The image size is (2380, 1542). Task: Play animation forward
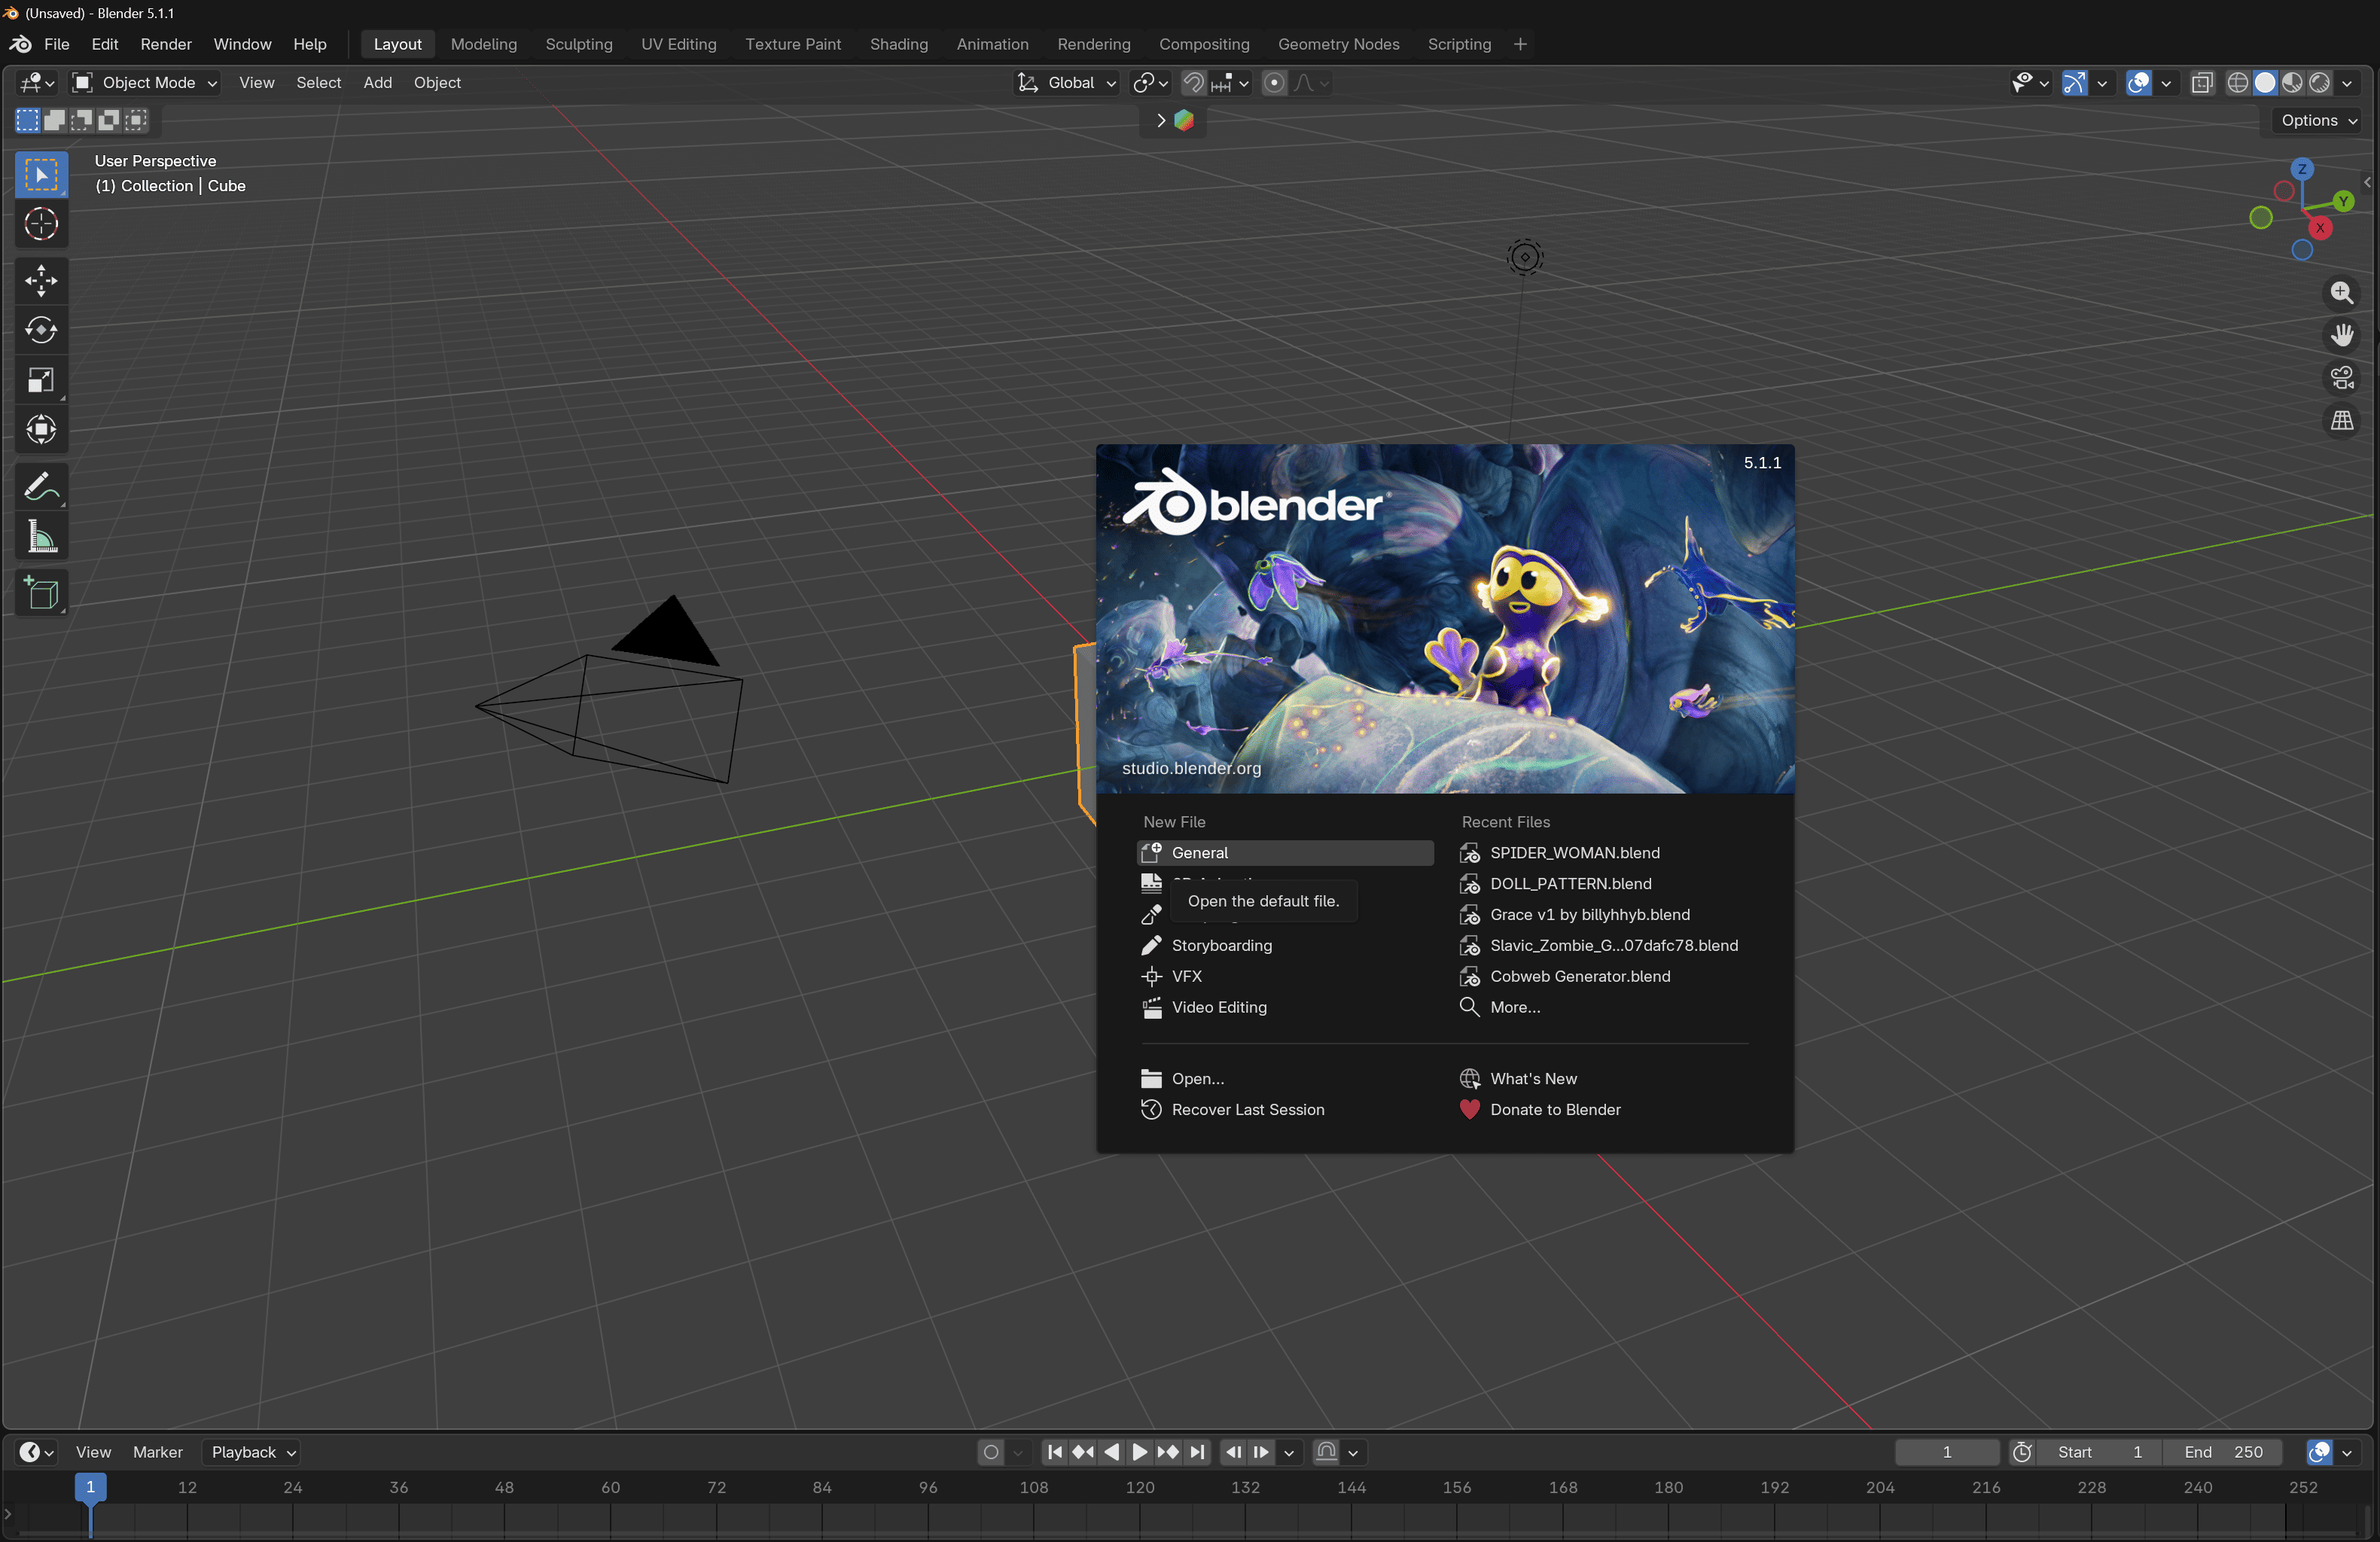[x=1139, y=1452]
